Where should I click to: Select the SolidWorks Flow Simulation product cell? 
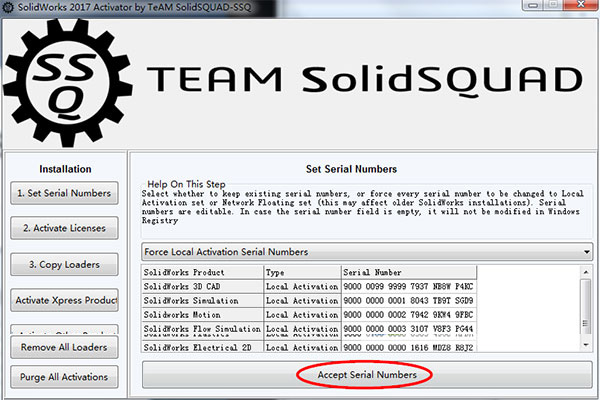click(x=202, y=329)
